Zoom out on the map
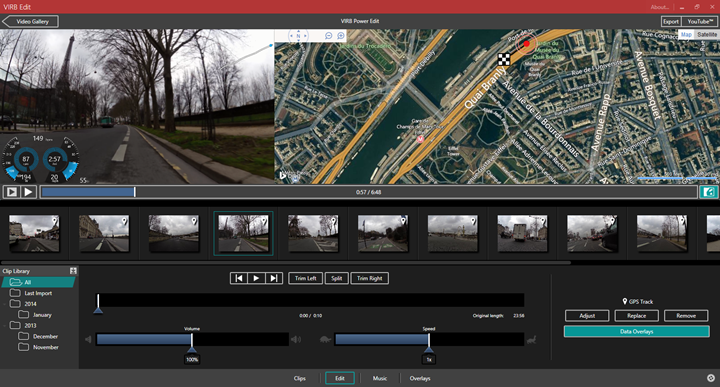This screenshot has width=720, height=387. point(329,36)
